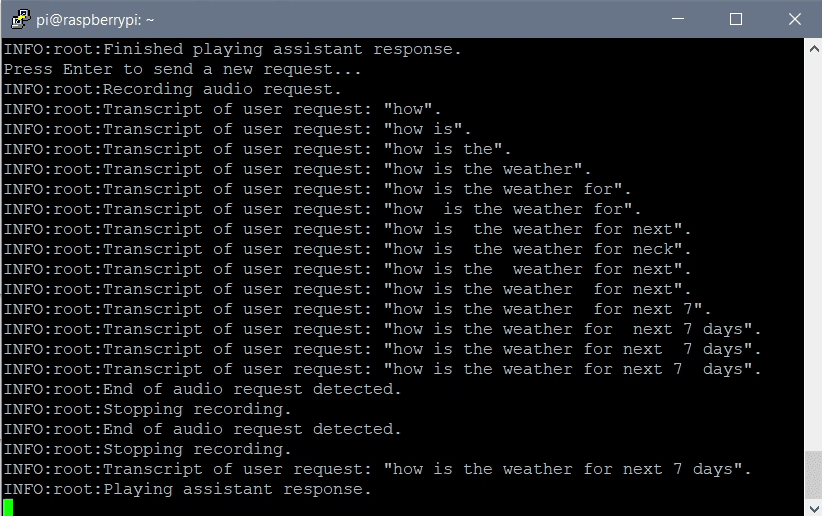
Task: Click the transcript line containing "for neck"
Action: (x=347, y=249)
